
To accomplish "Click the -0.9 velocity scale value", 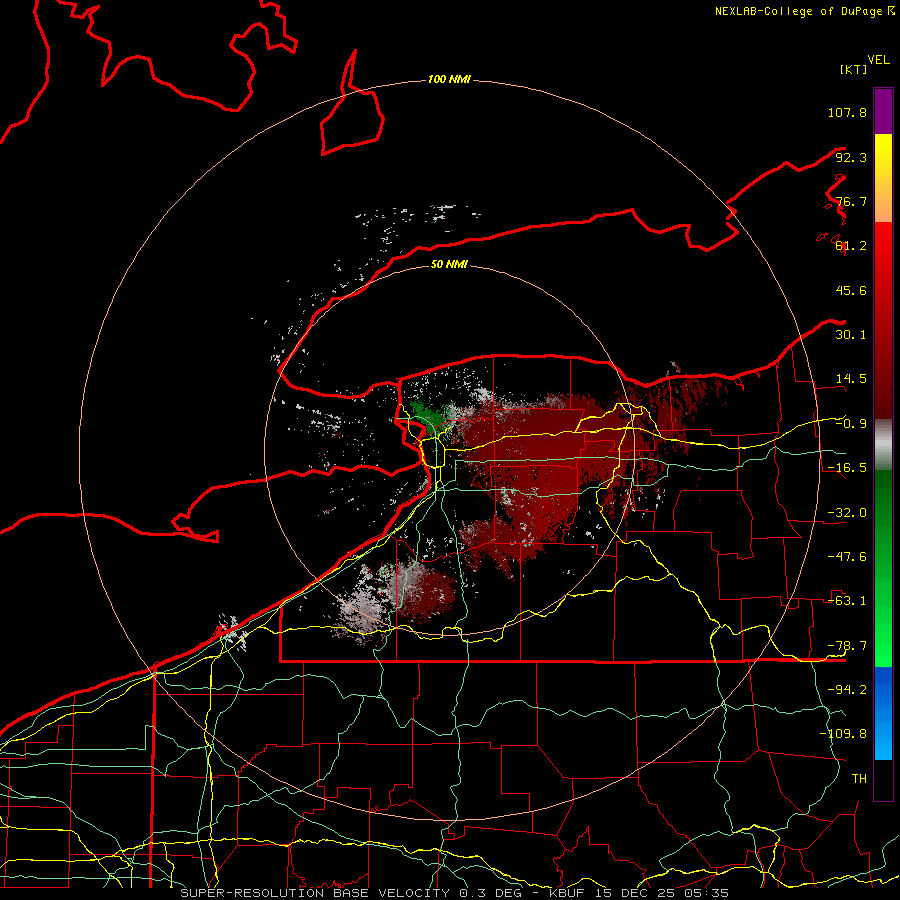I will [x=851, y=424].
